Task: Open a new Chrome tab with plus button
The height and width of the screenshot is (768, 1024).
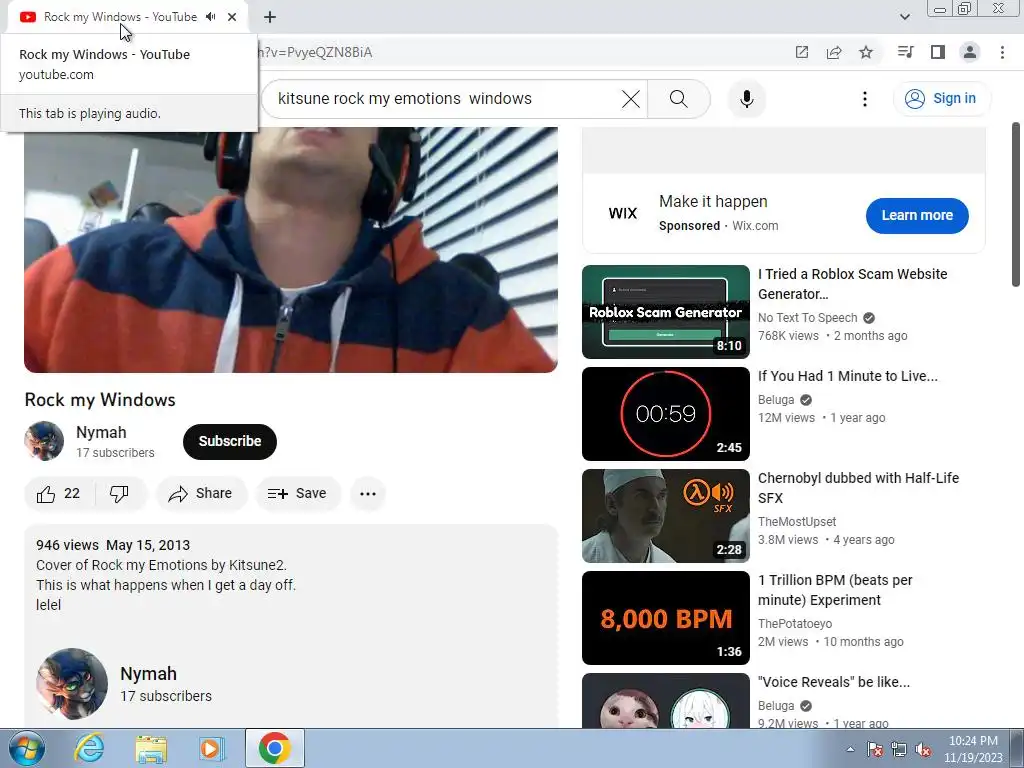Action: coord(270,17)
